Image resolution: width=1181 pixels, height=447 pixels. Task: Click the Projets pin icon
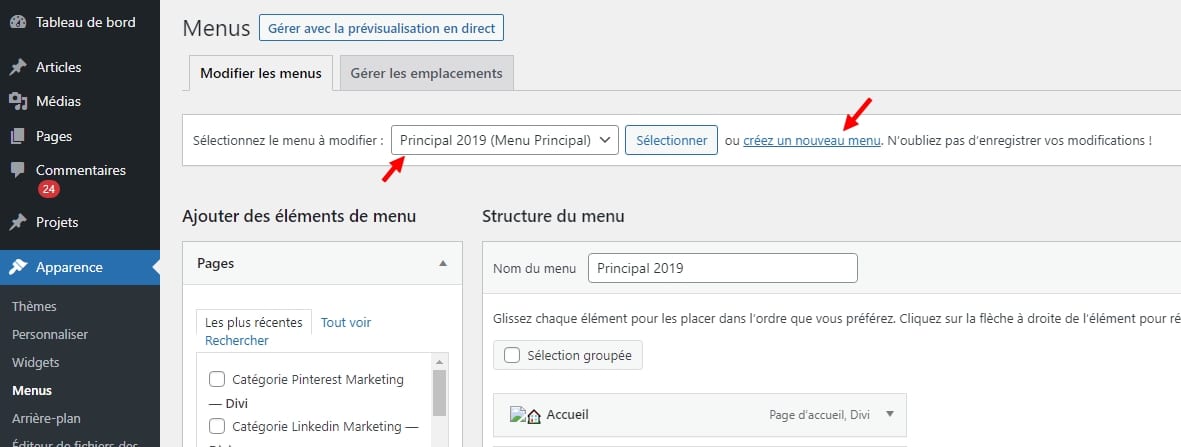(x=18, y=222)
